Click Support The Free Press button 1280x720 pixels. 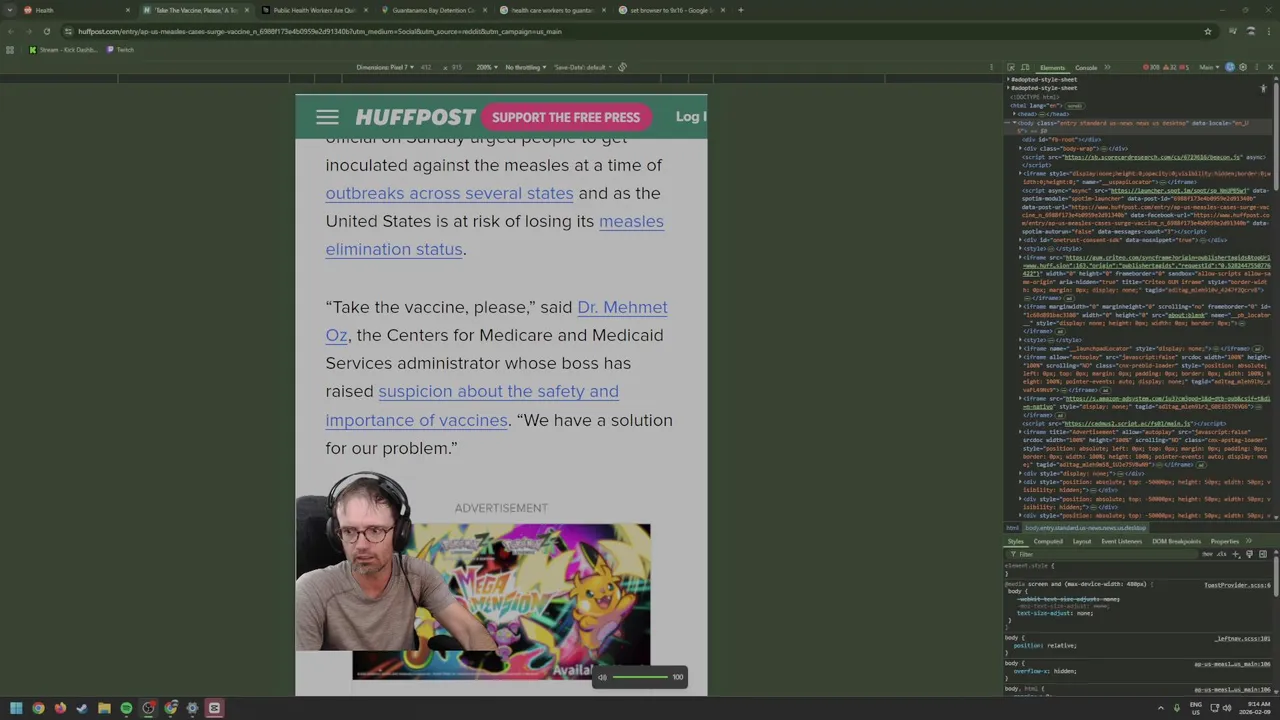coord(566,117)
